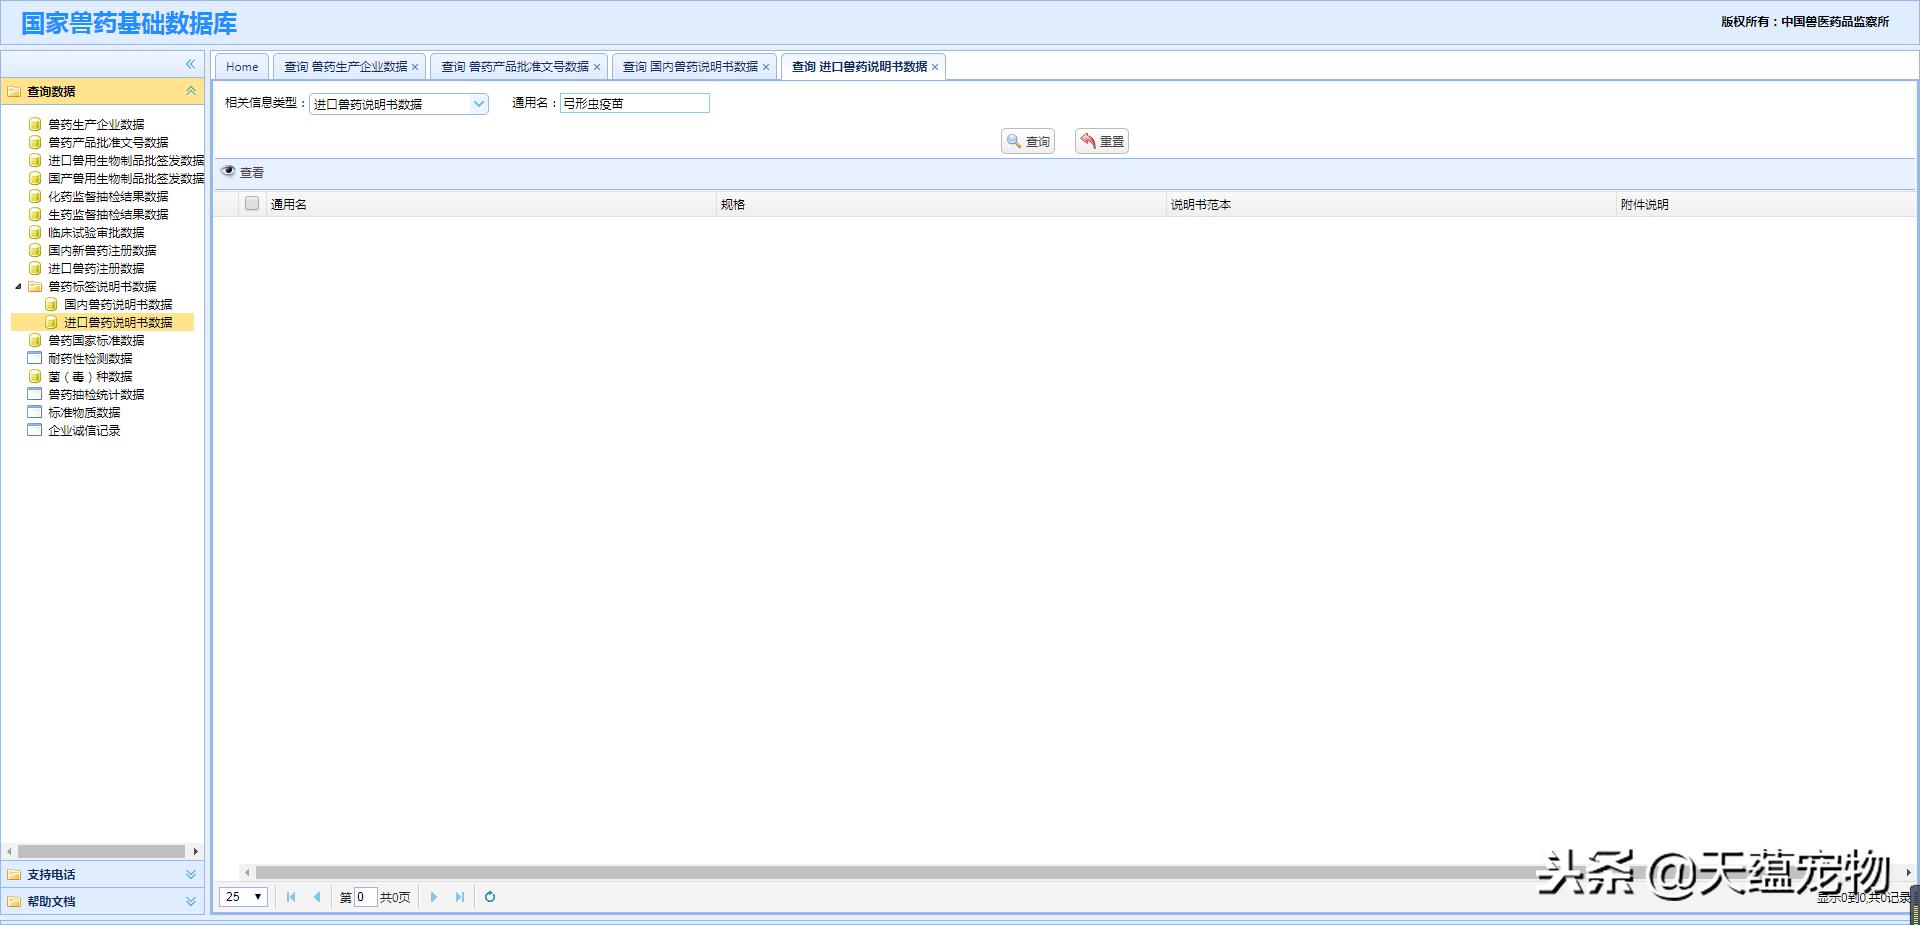Expand the 支持电话 accordion panel
Viewport: 1920px width, 925px height.
pos(190,875)
